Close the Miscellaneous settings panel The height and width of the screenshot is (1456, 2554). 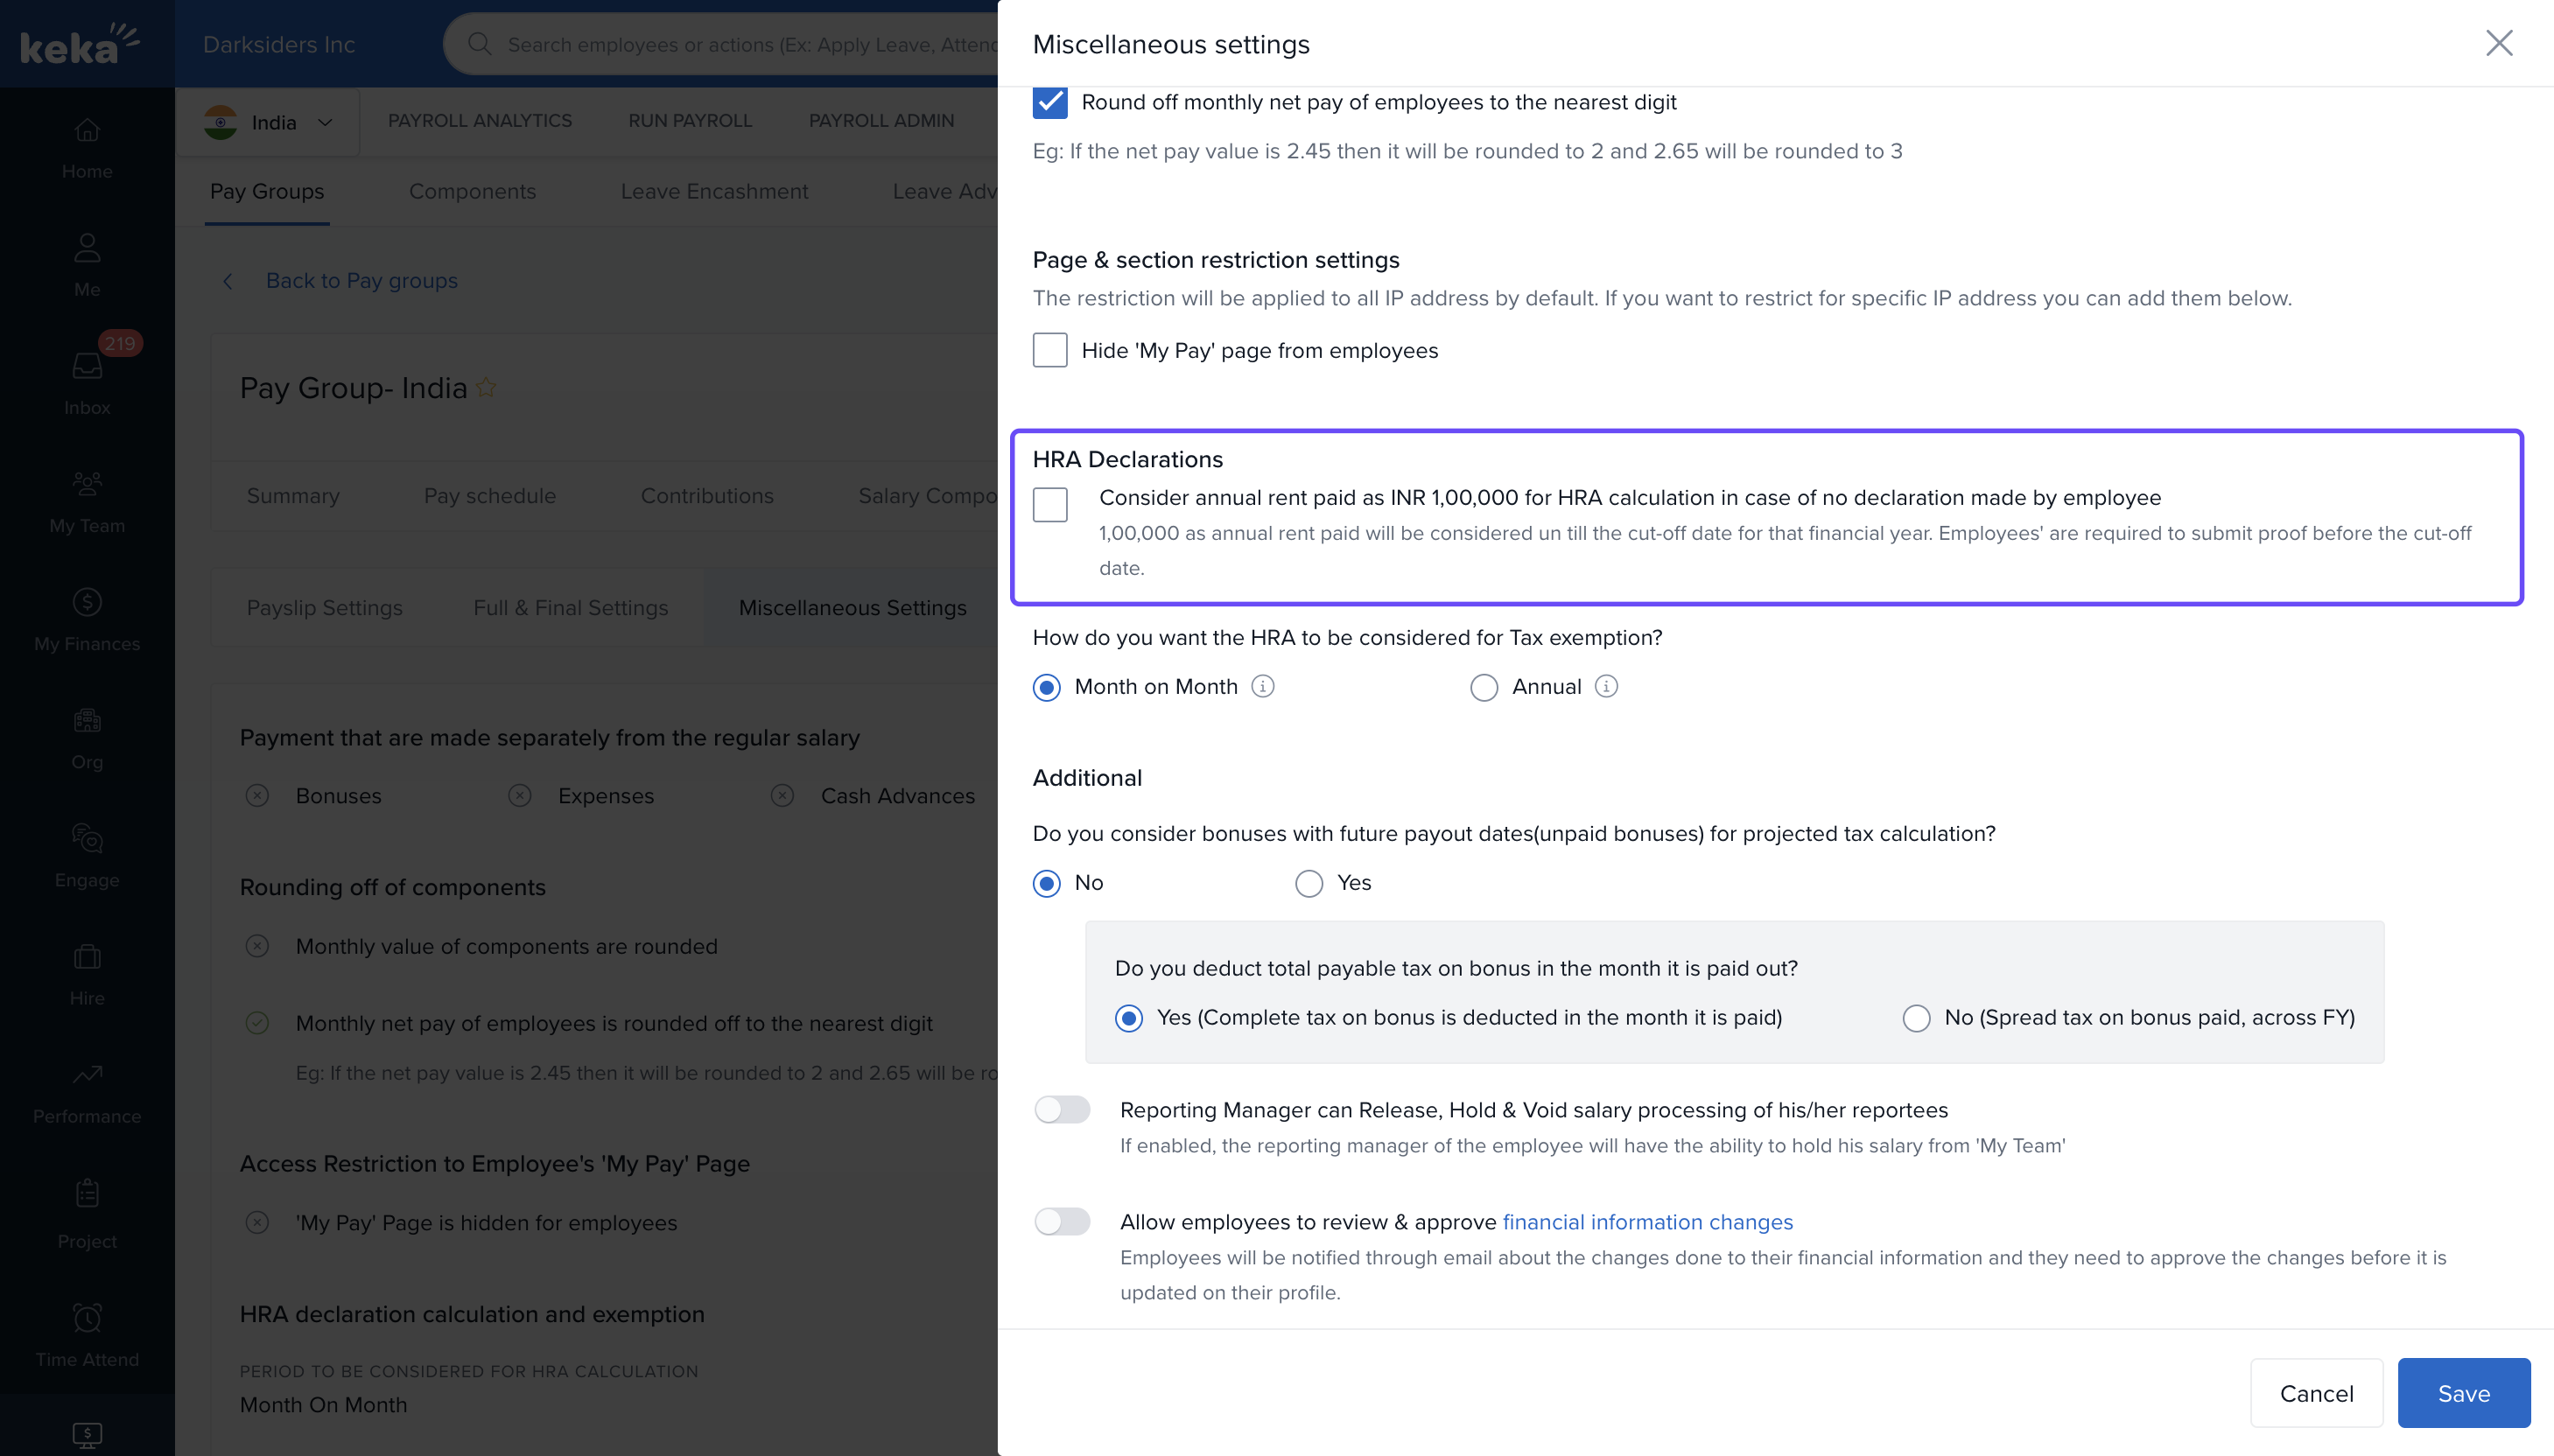(2498, 43)
